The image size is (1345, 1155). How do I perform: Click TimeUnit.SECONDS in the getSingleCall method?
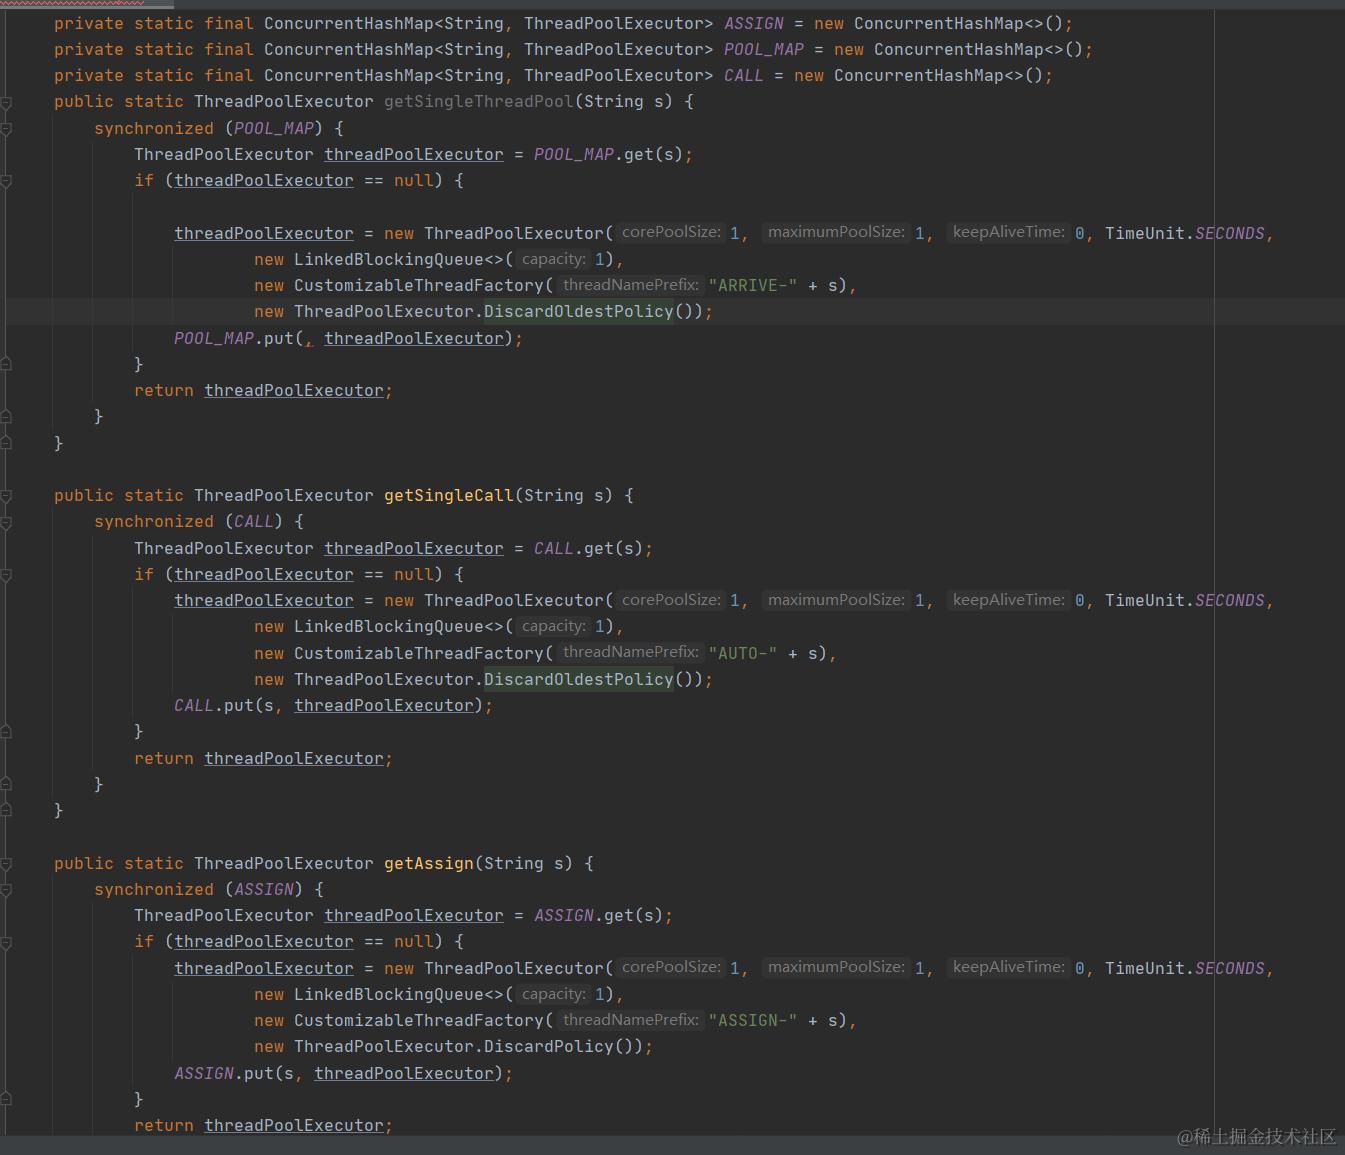pos(1185,601)
